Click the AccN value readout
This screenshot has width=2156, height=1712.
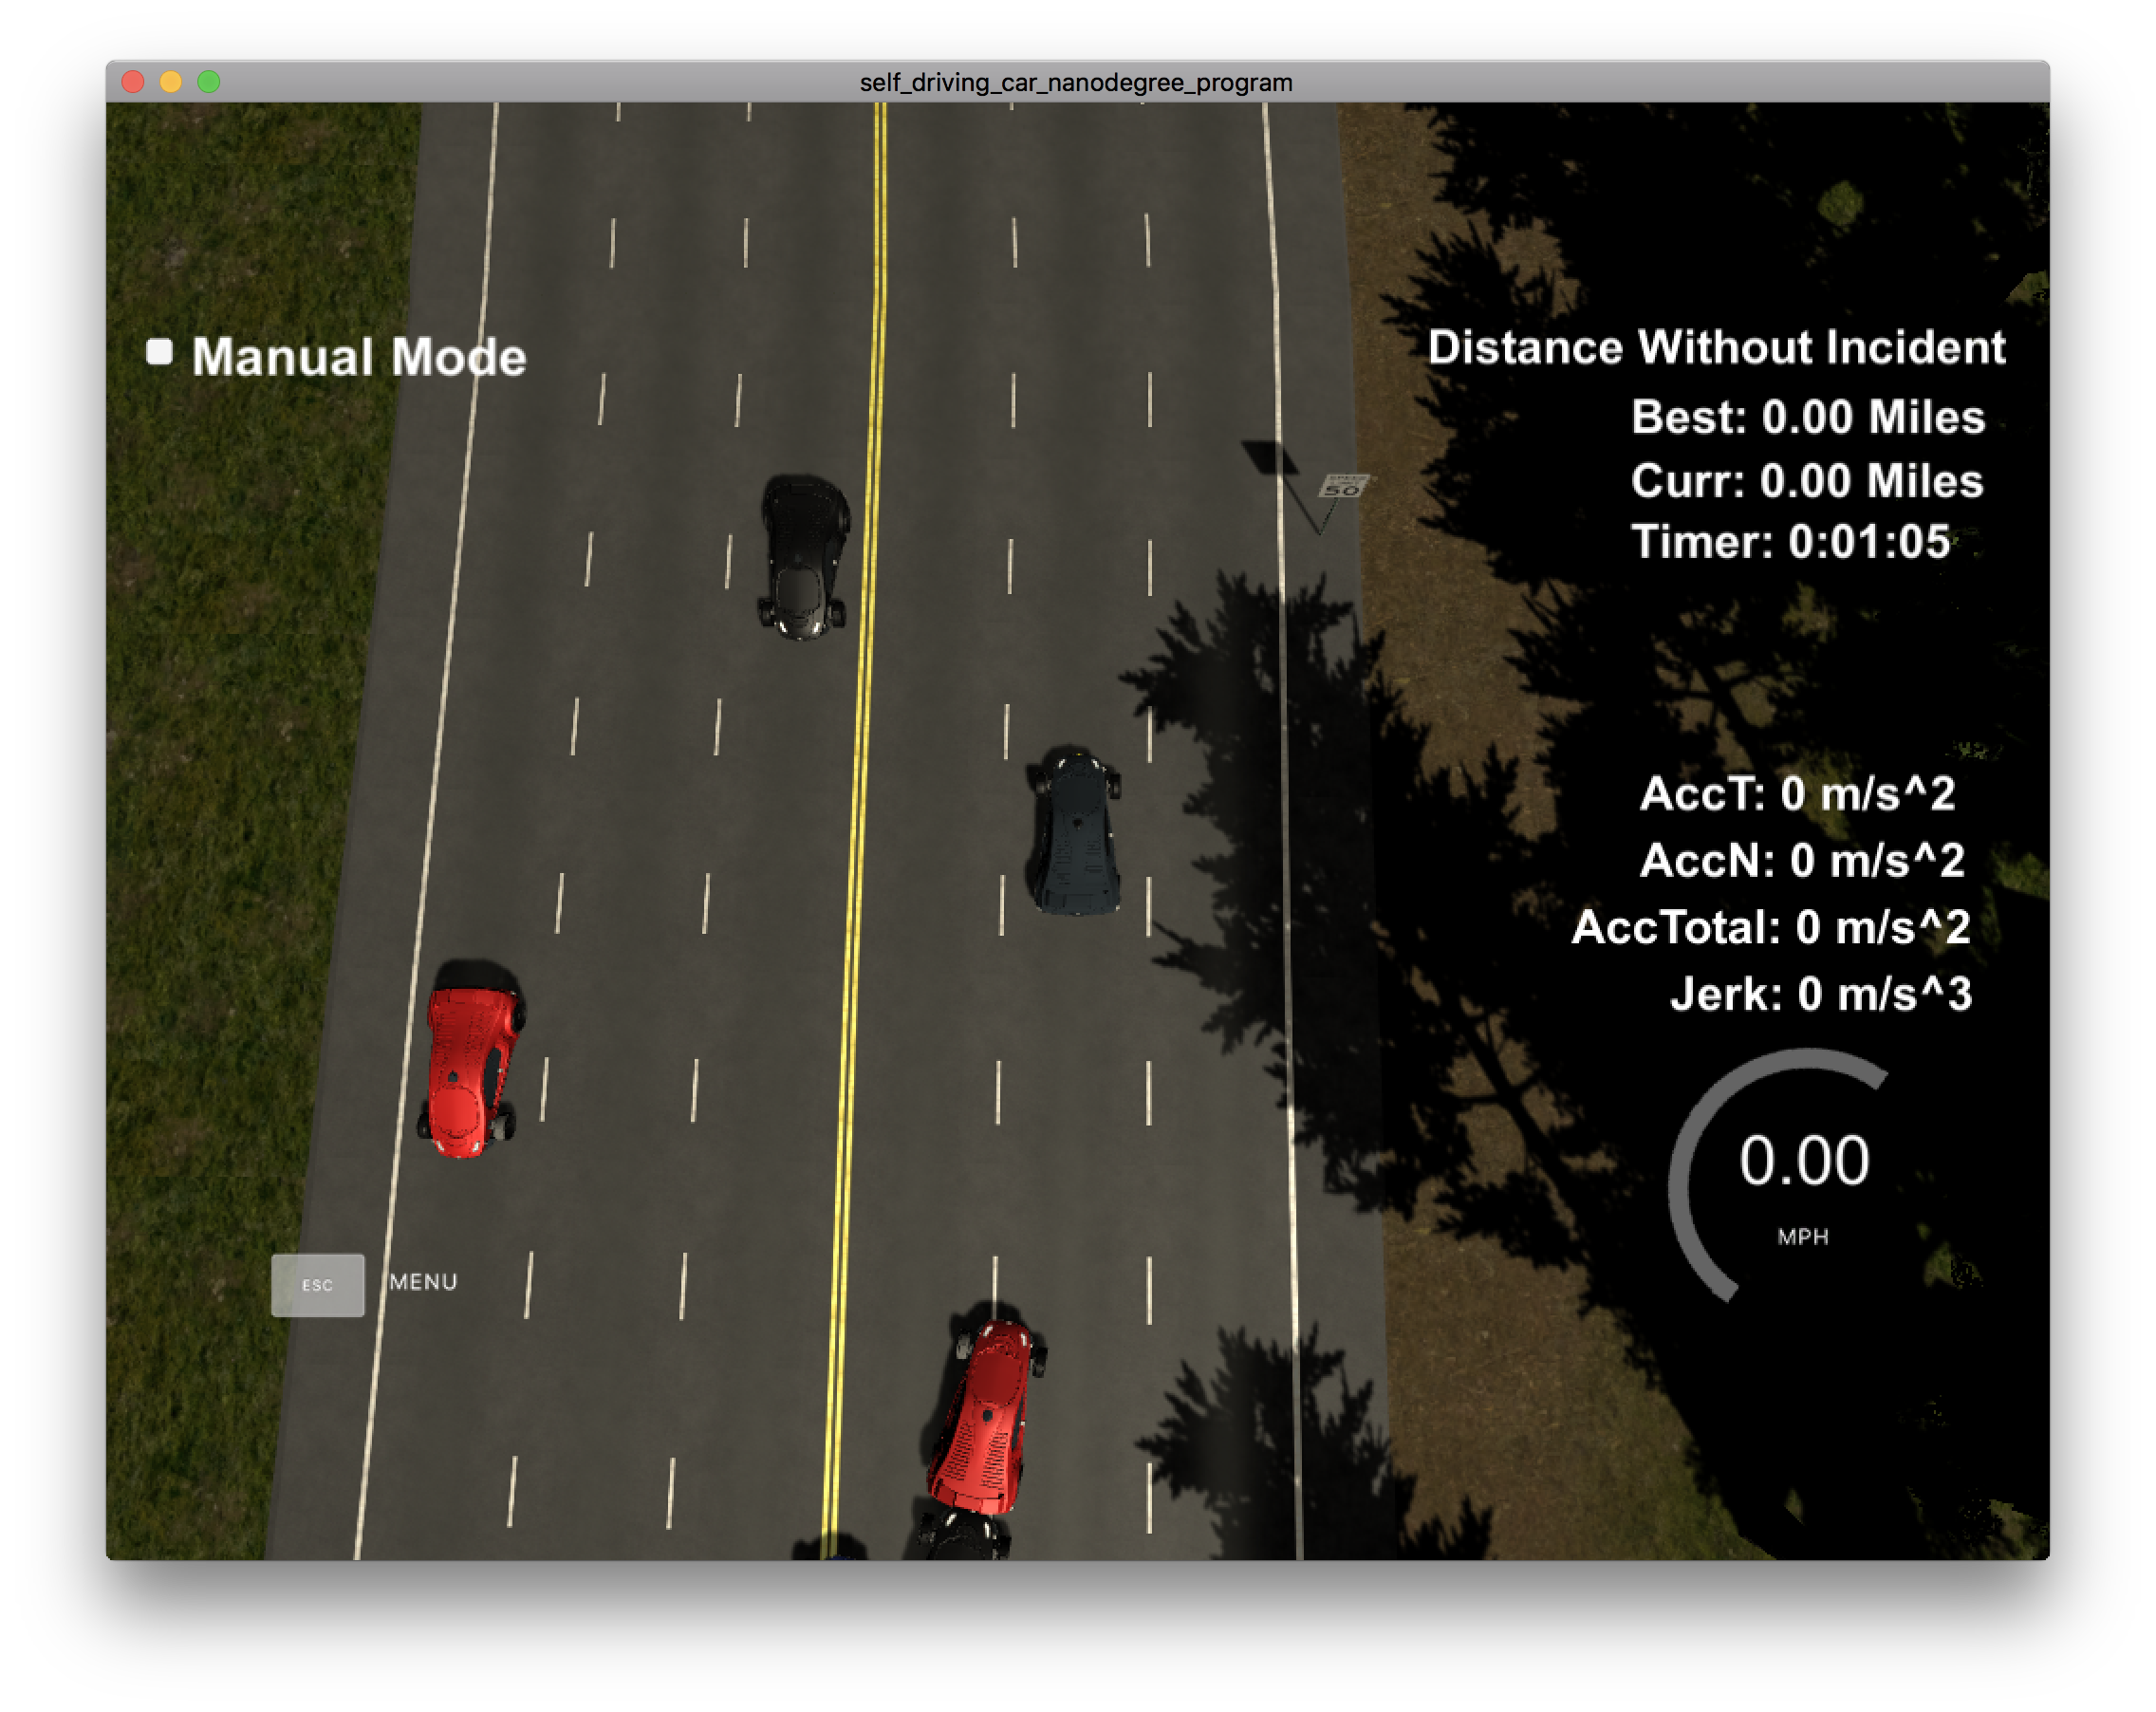click(1802, 860)
